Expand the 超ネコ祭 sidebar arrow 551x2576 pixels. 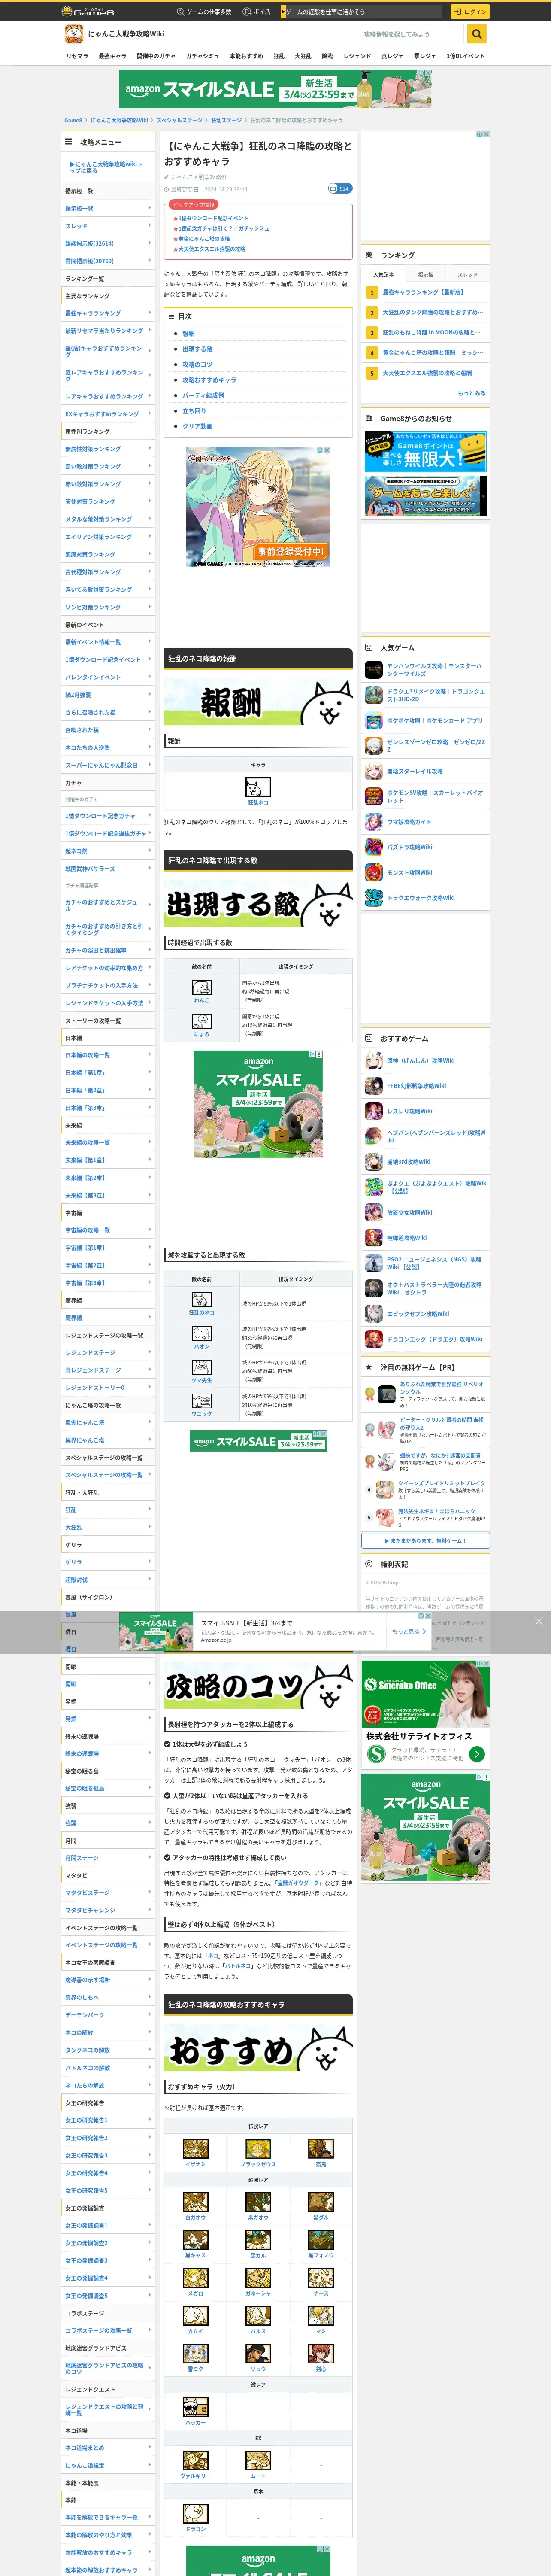pyautogui.click(x=150, y=851)
